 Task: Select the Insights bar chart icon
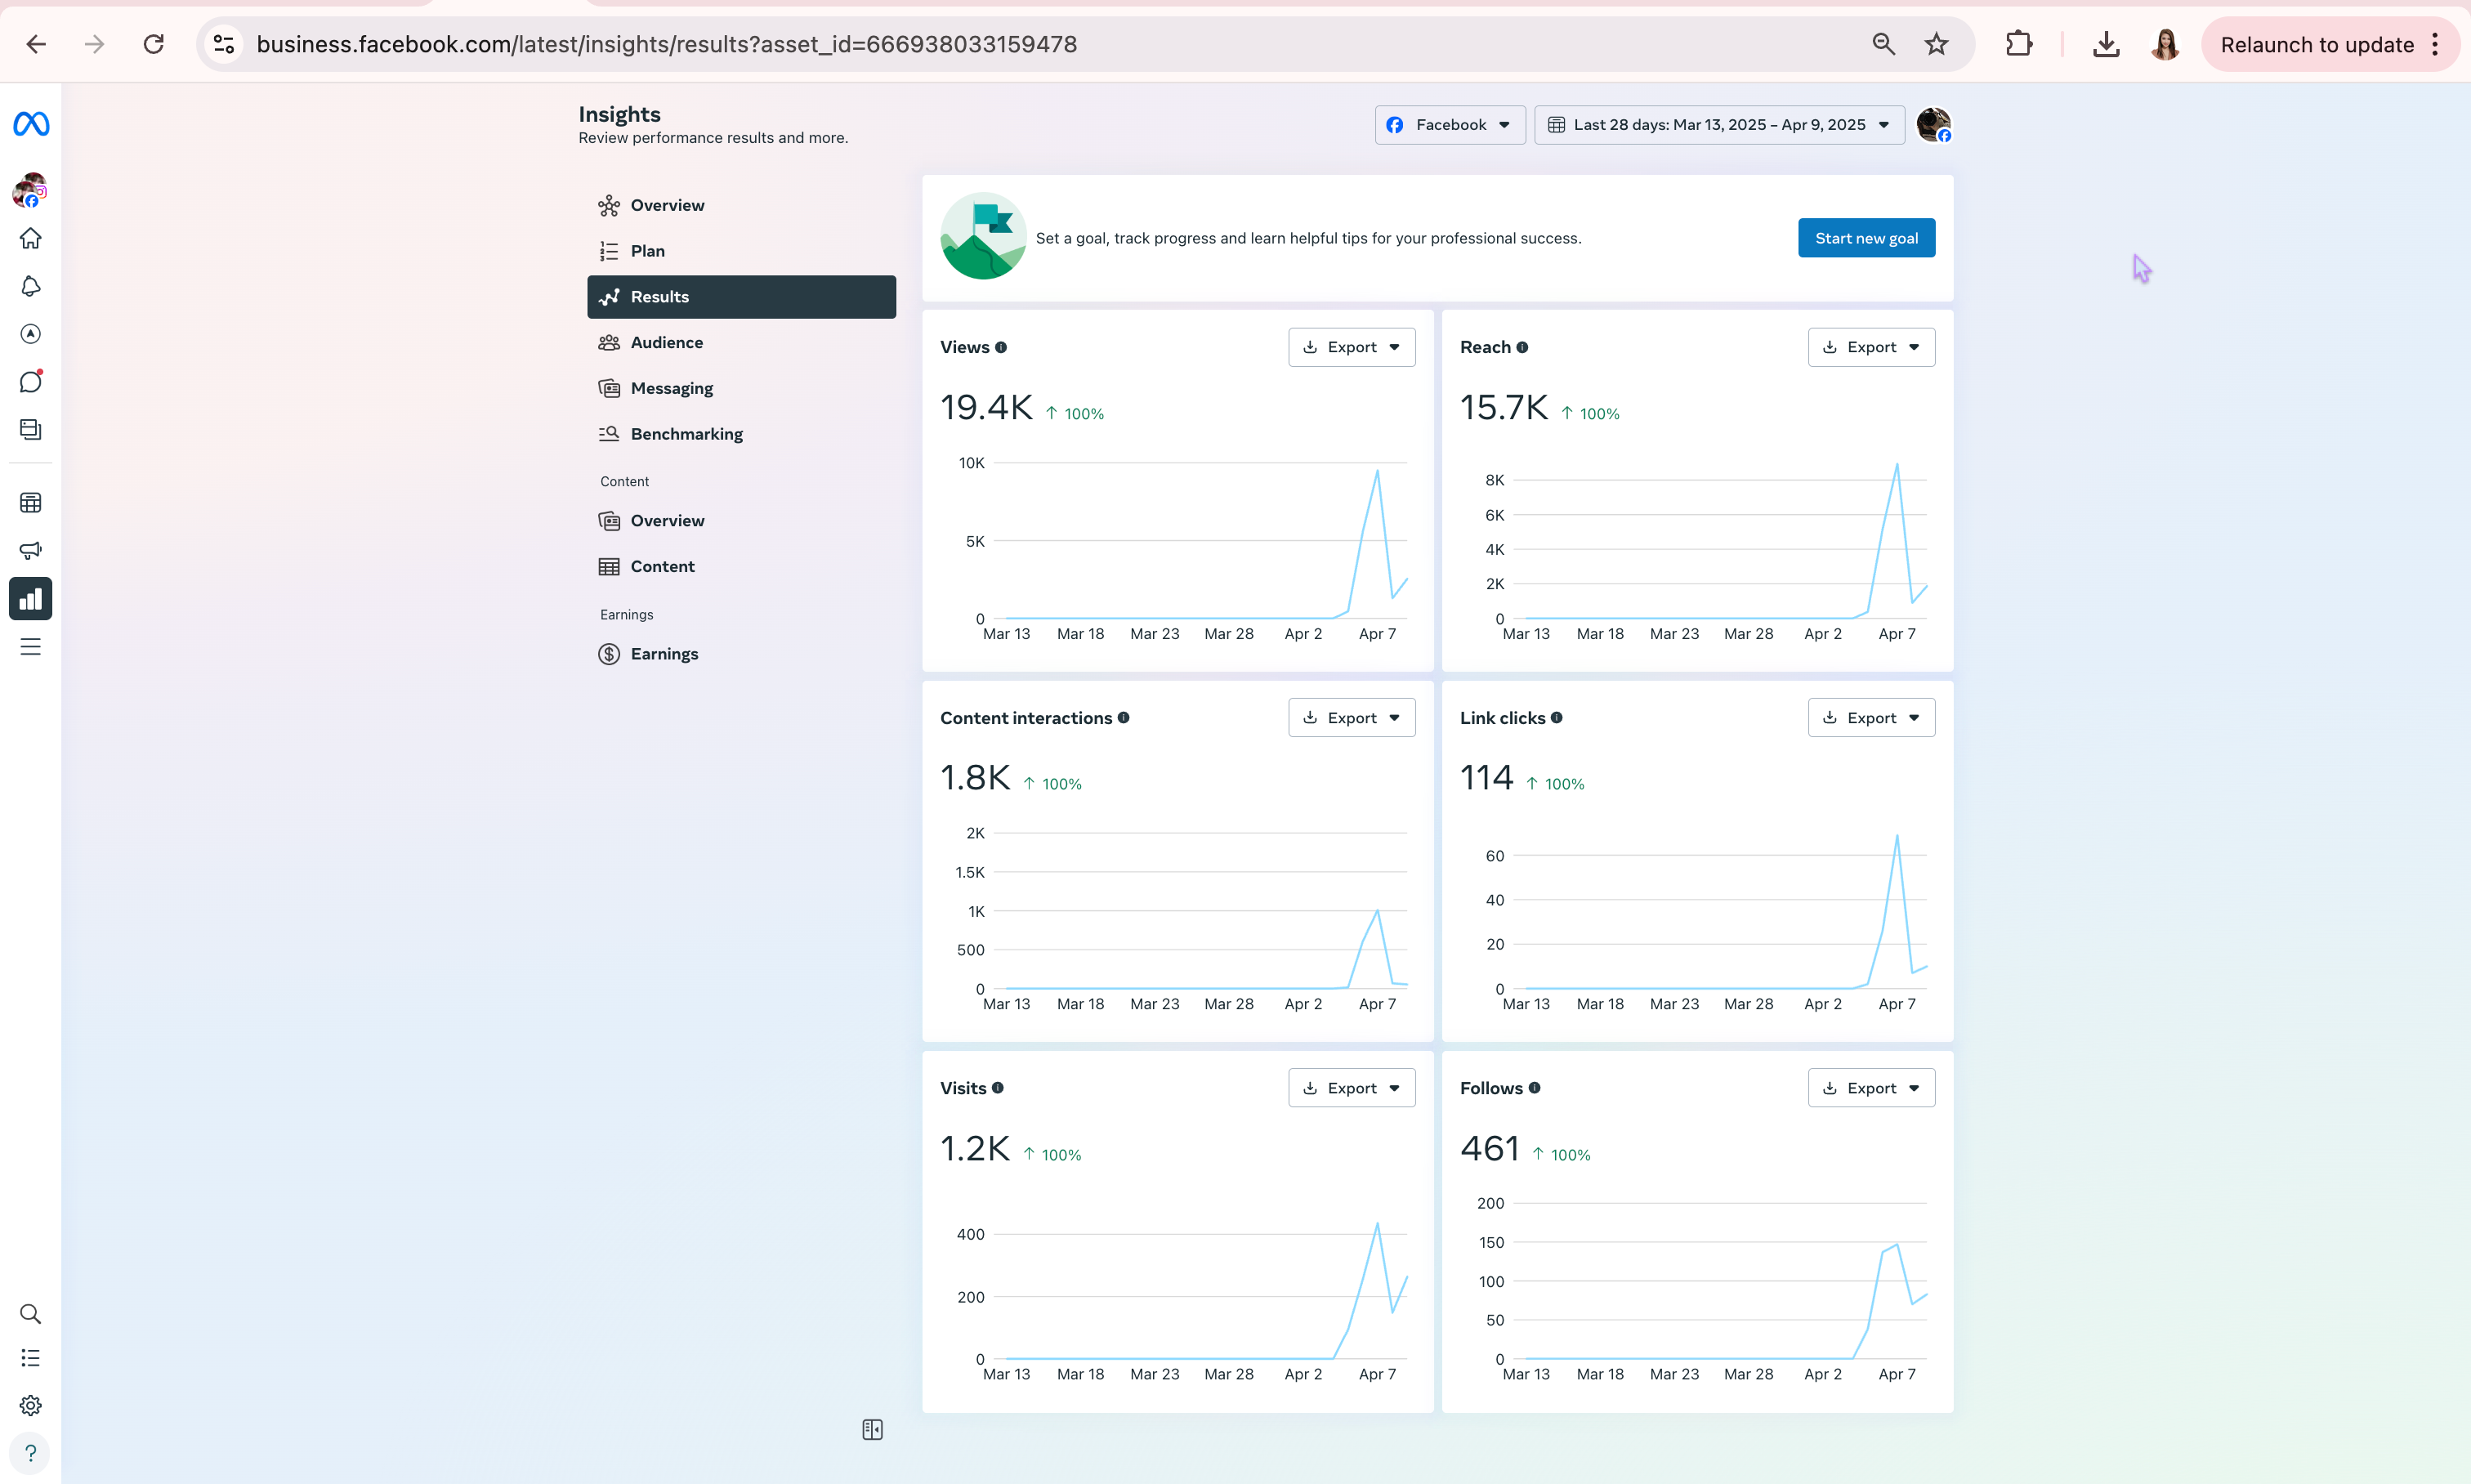(x=31, y=599)
